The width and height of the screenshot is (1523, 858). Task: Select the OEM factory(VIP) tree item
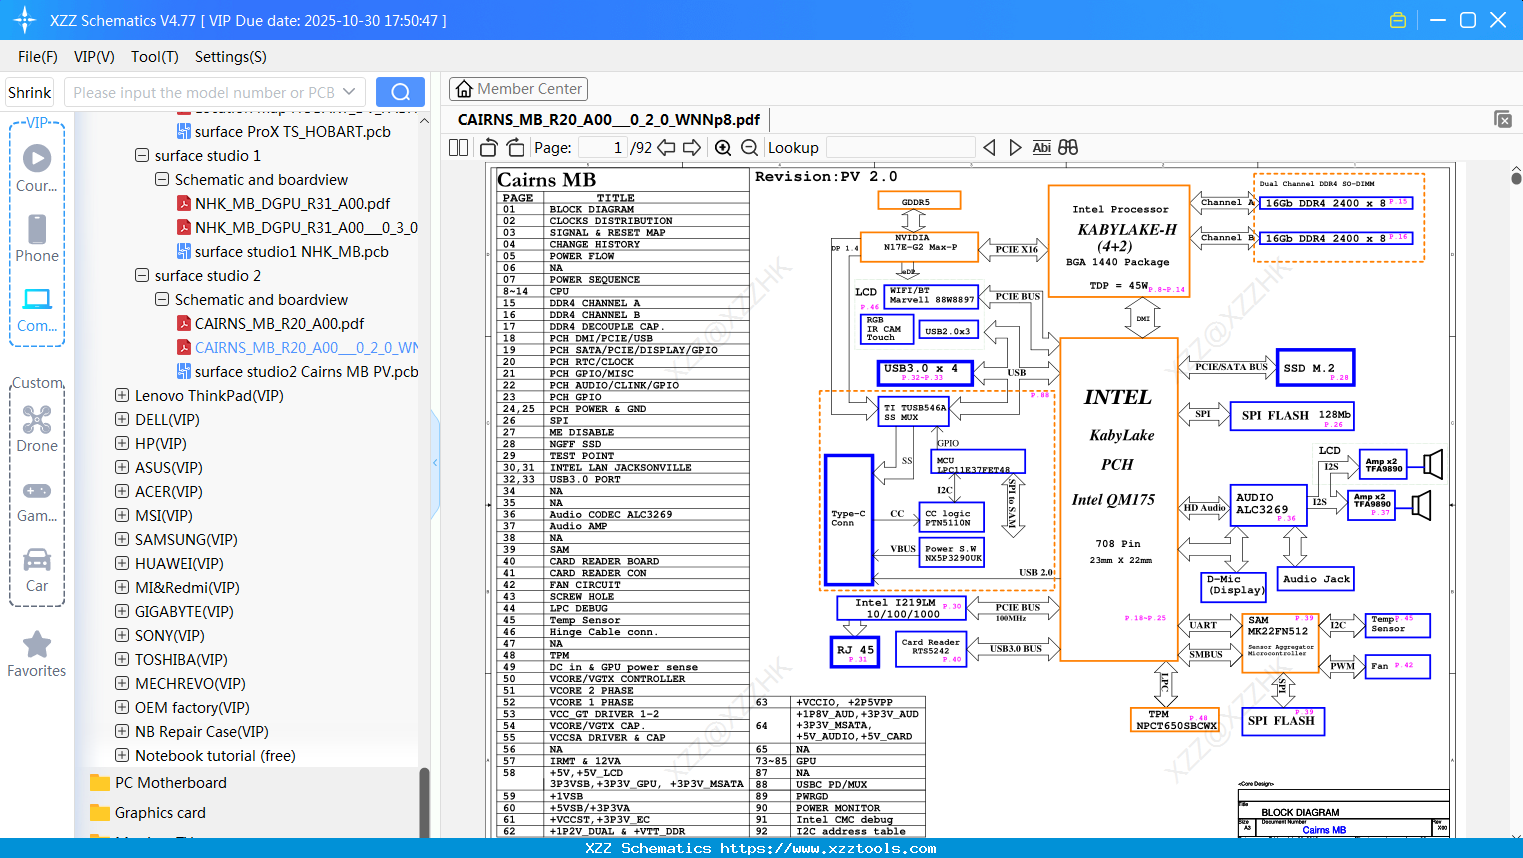[x=192, y=708]
